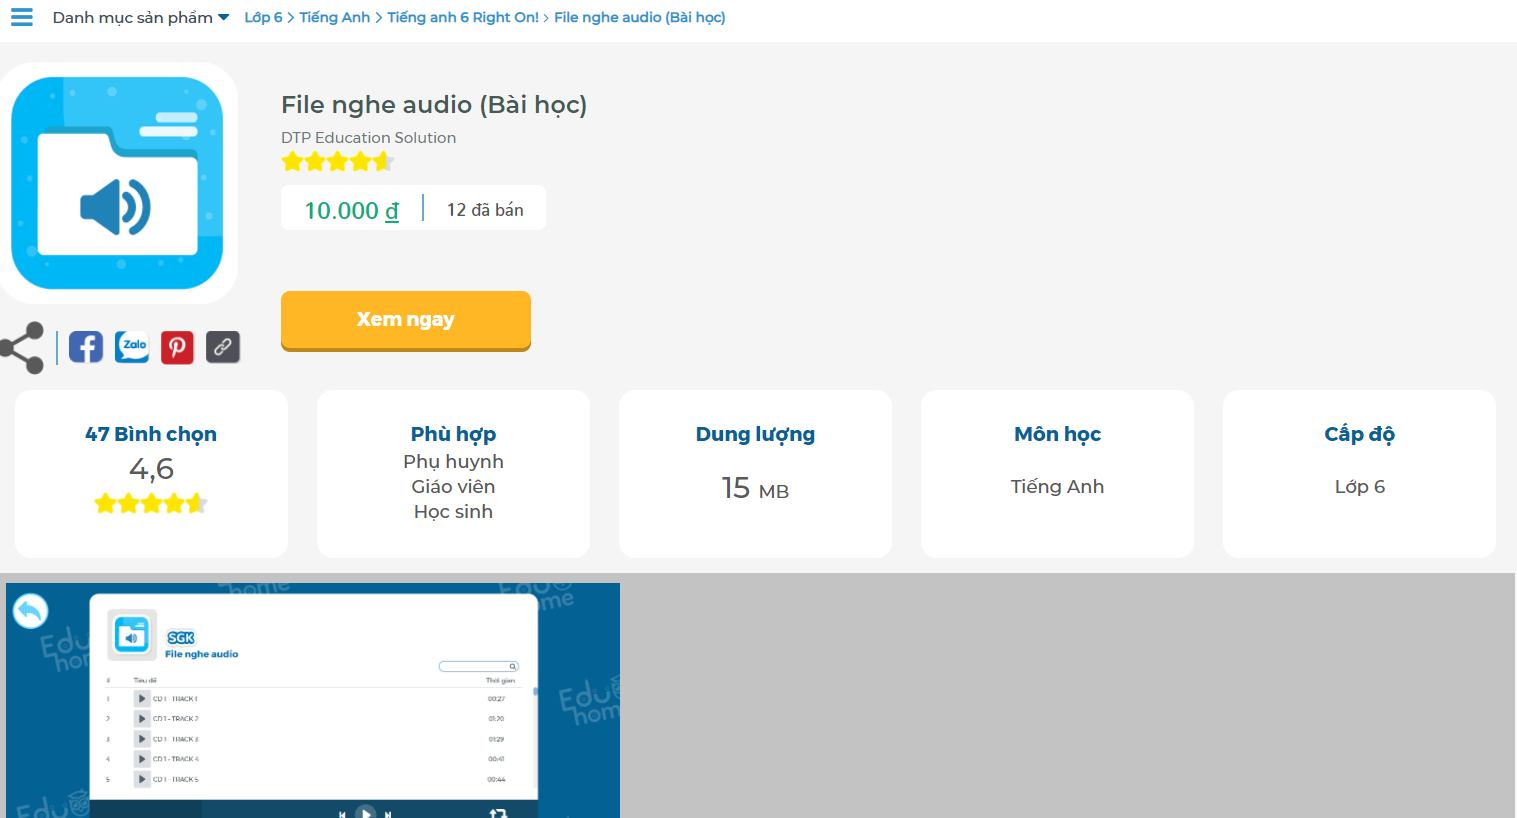This screenshot has height=818, width=1517.
Task: Click the Phù hợp heading
Action: click(x=453, y=434)
